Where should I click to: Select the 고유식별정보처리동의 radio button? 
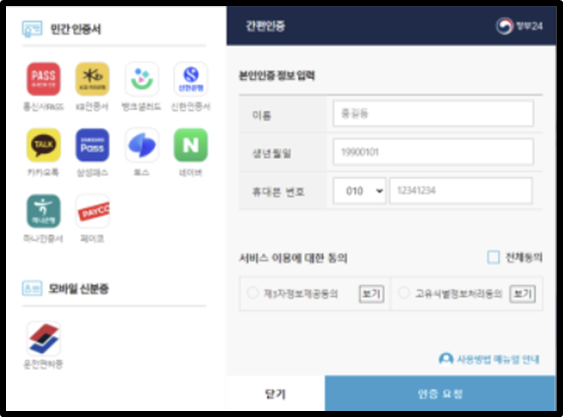[x=404, y=293]
